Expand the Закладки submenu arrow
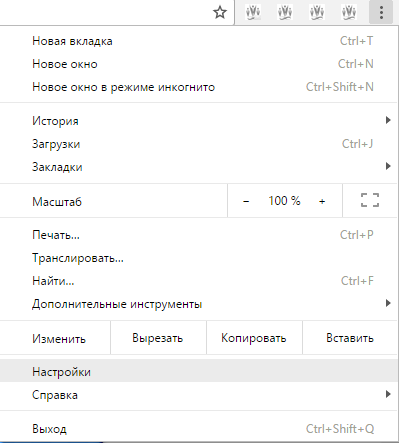This screenshot has height=443, width=399. (388, 166)
